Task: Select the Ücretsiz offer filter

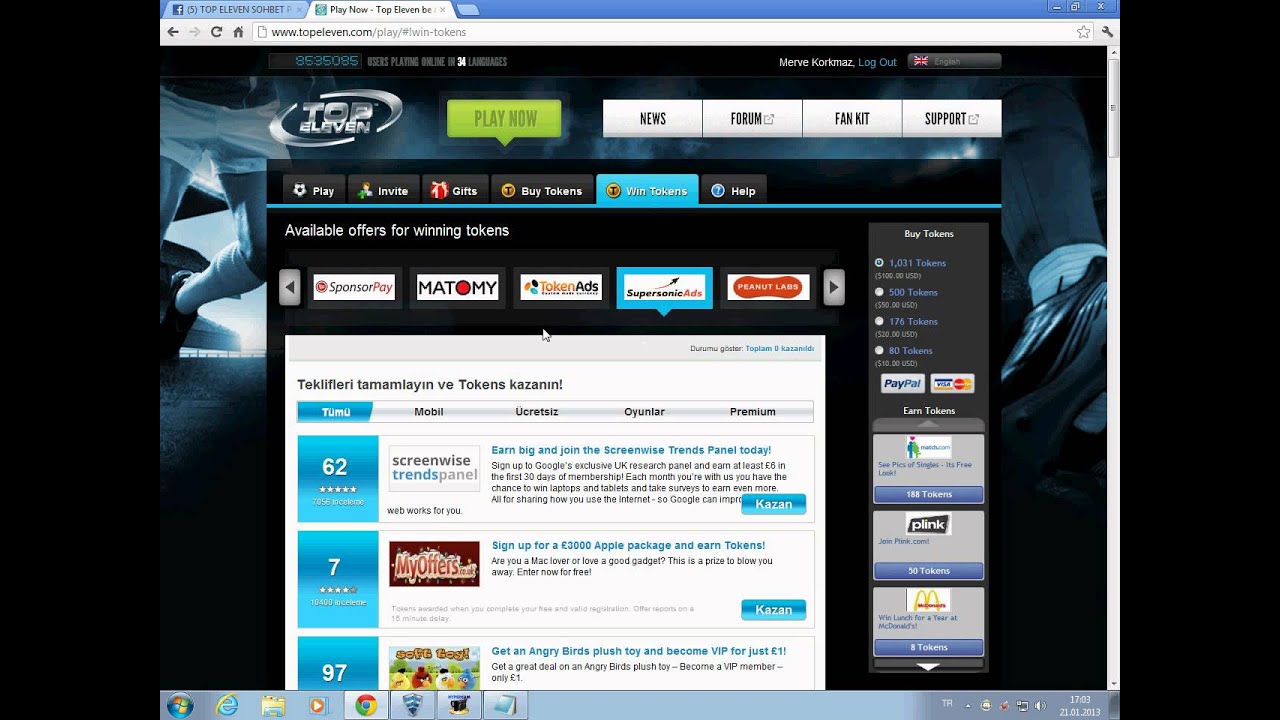Action: [x=537, y=412]
